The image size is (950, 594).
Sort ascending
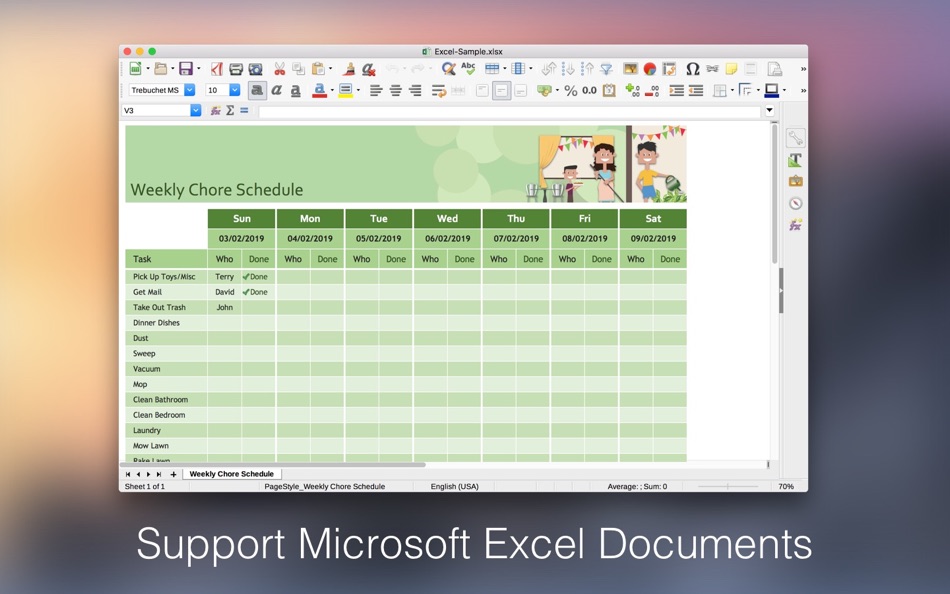(x=568, y=68)
